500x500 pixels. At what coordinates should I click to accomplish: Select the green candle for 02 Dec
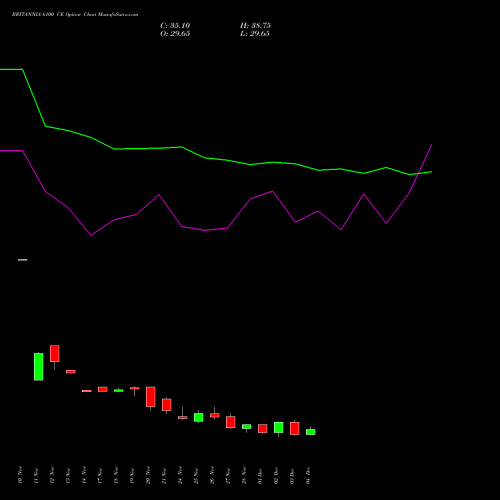pyautogui.click(x=279, y=428)
